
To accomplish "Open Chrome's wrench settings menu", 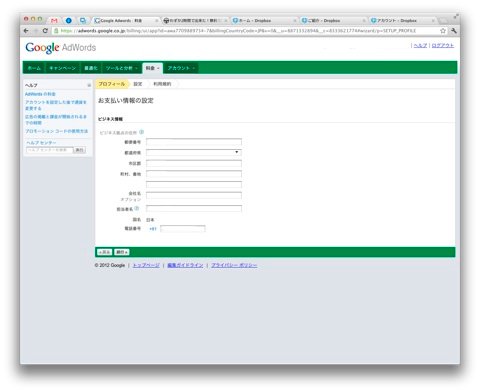I will pos(453,31).
